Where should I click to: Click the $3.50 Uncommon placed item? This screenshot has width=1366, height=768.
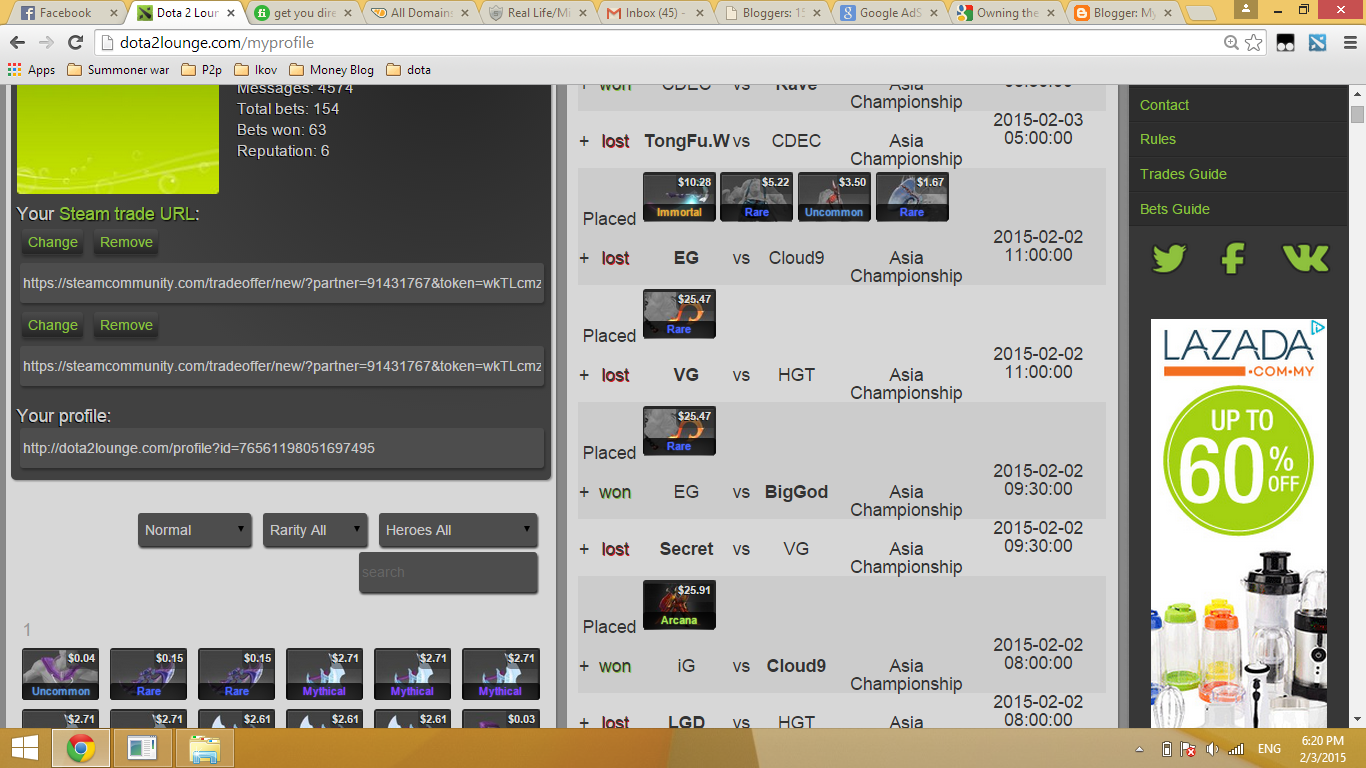tap(834, 197)
